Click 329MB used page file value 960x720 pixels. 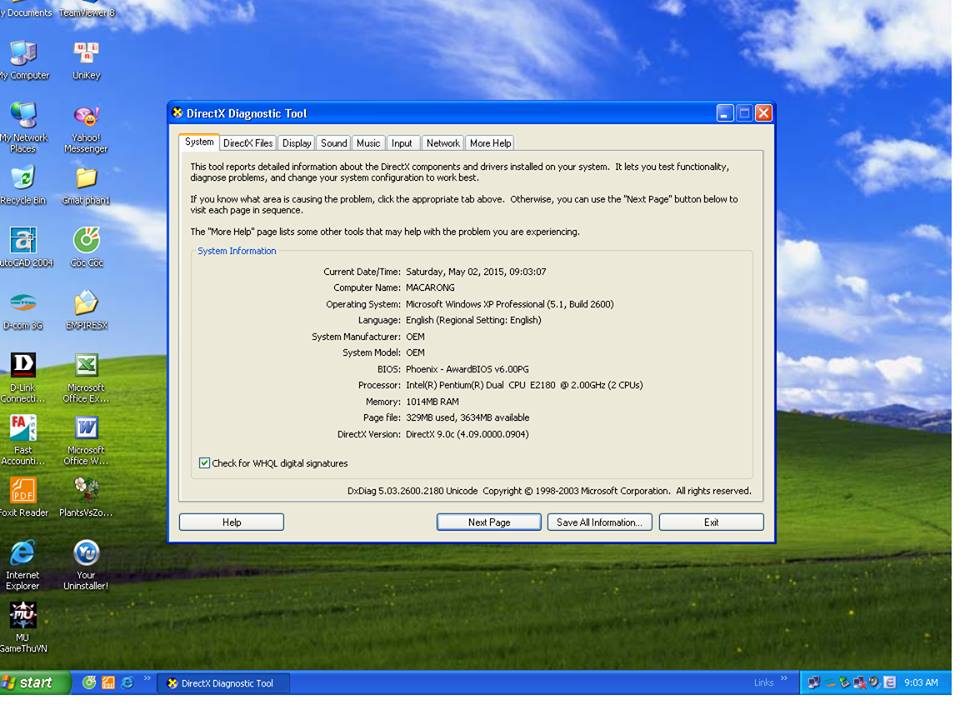pyautogui.click(x=467, y=418)
